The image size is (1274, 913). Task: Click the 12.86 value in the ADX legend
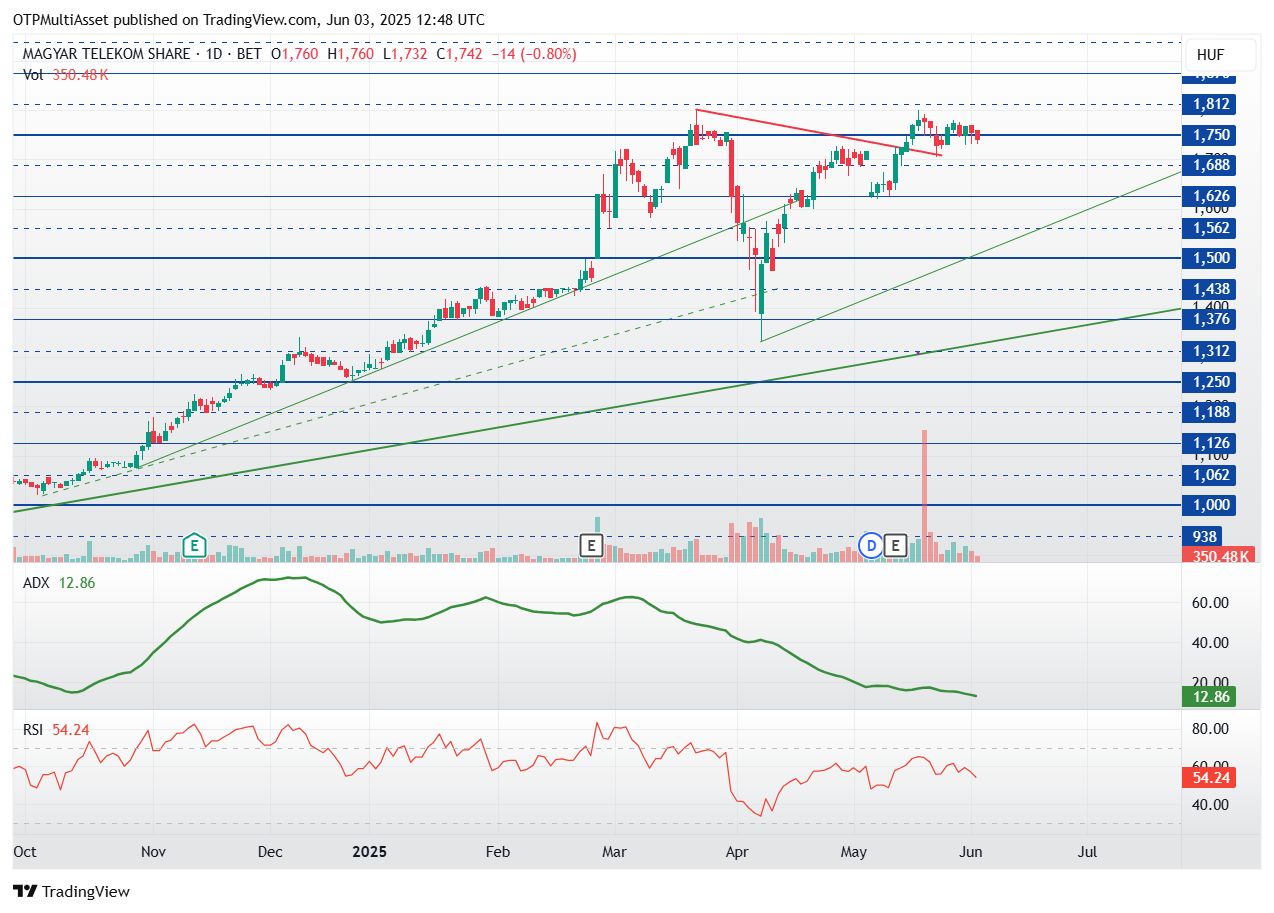[x=77, y=583]
